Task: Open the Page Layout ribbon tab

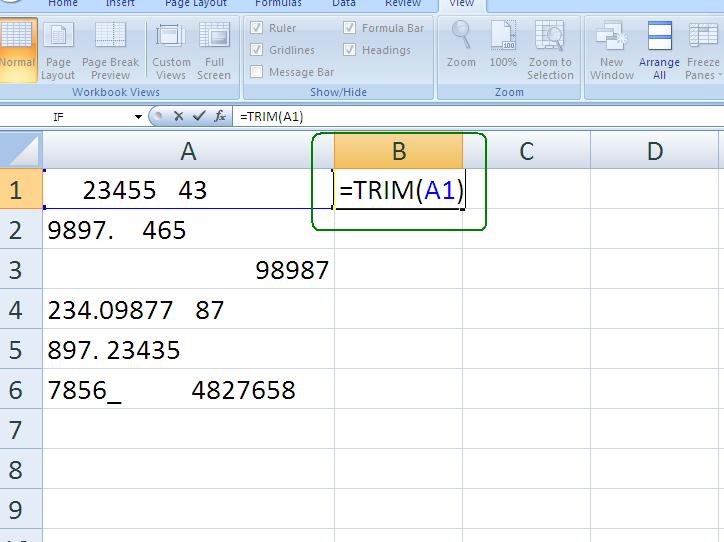Action: click(196, 4)
